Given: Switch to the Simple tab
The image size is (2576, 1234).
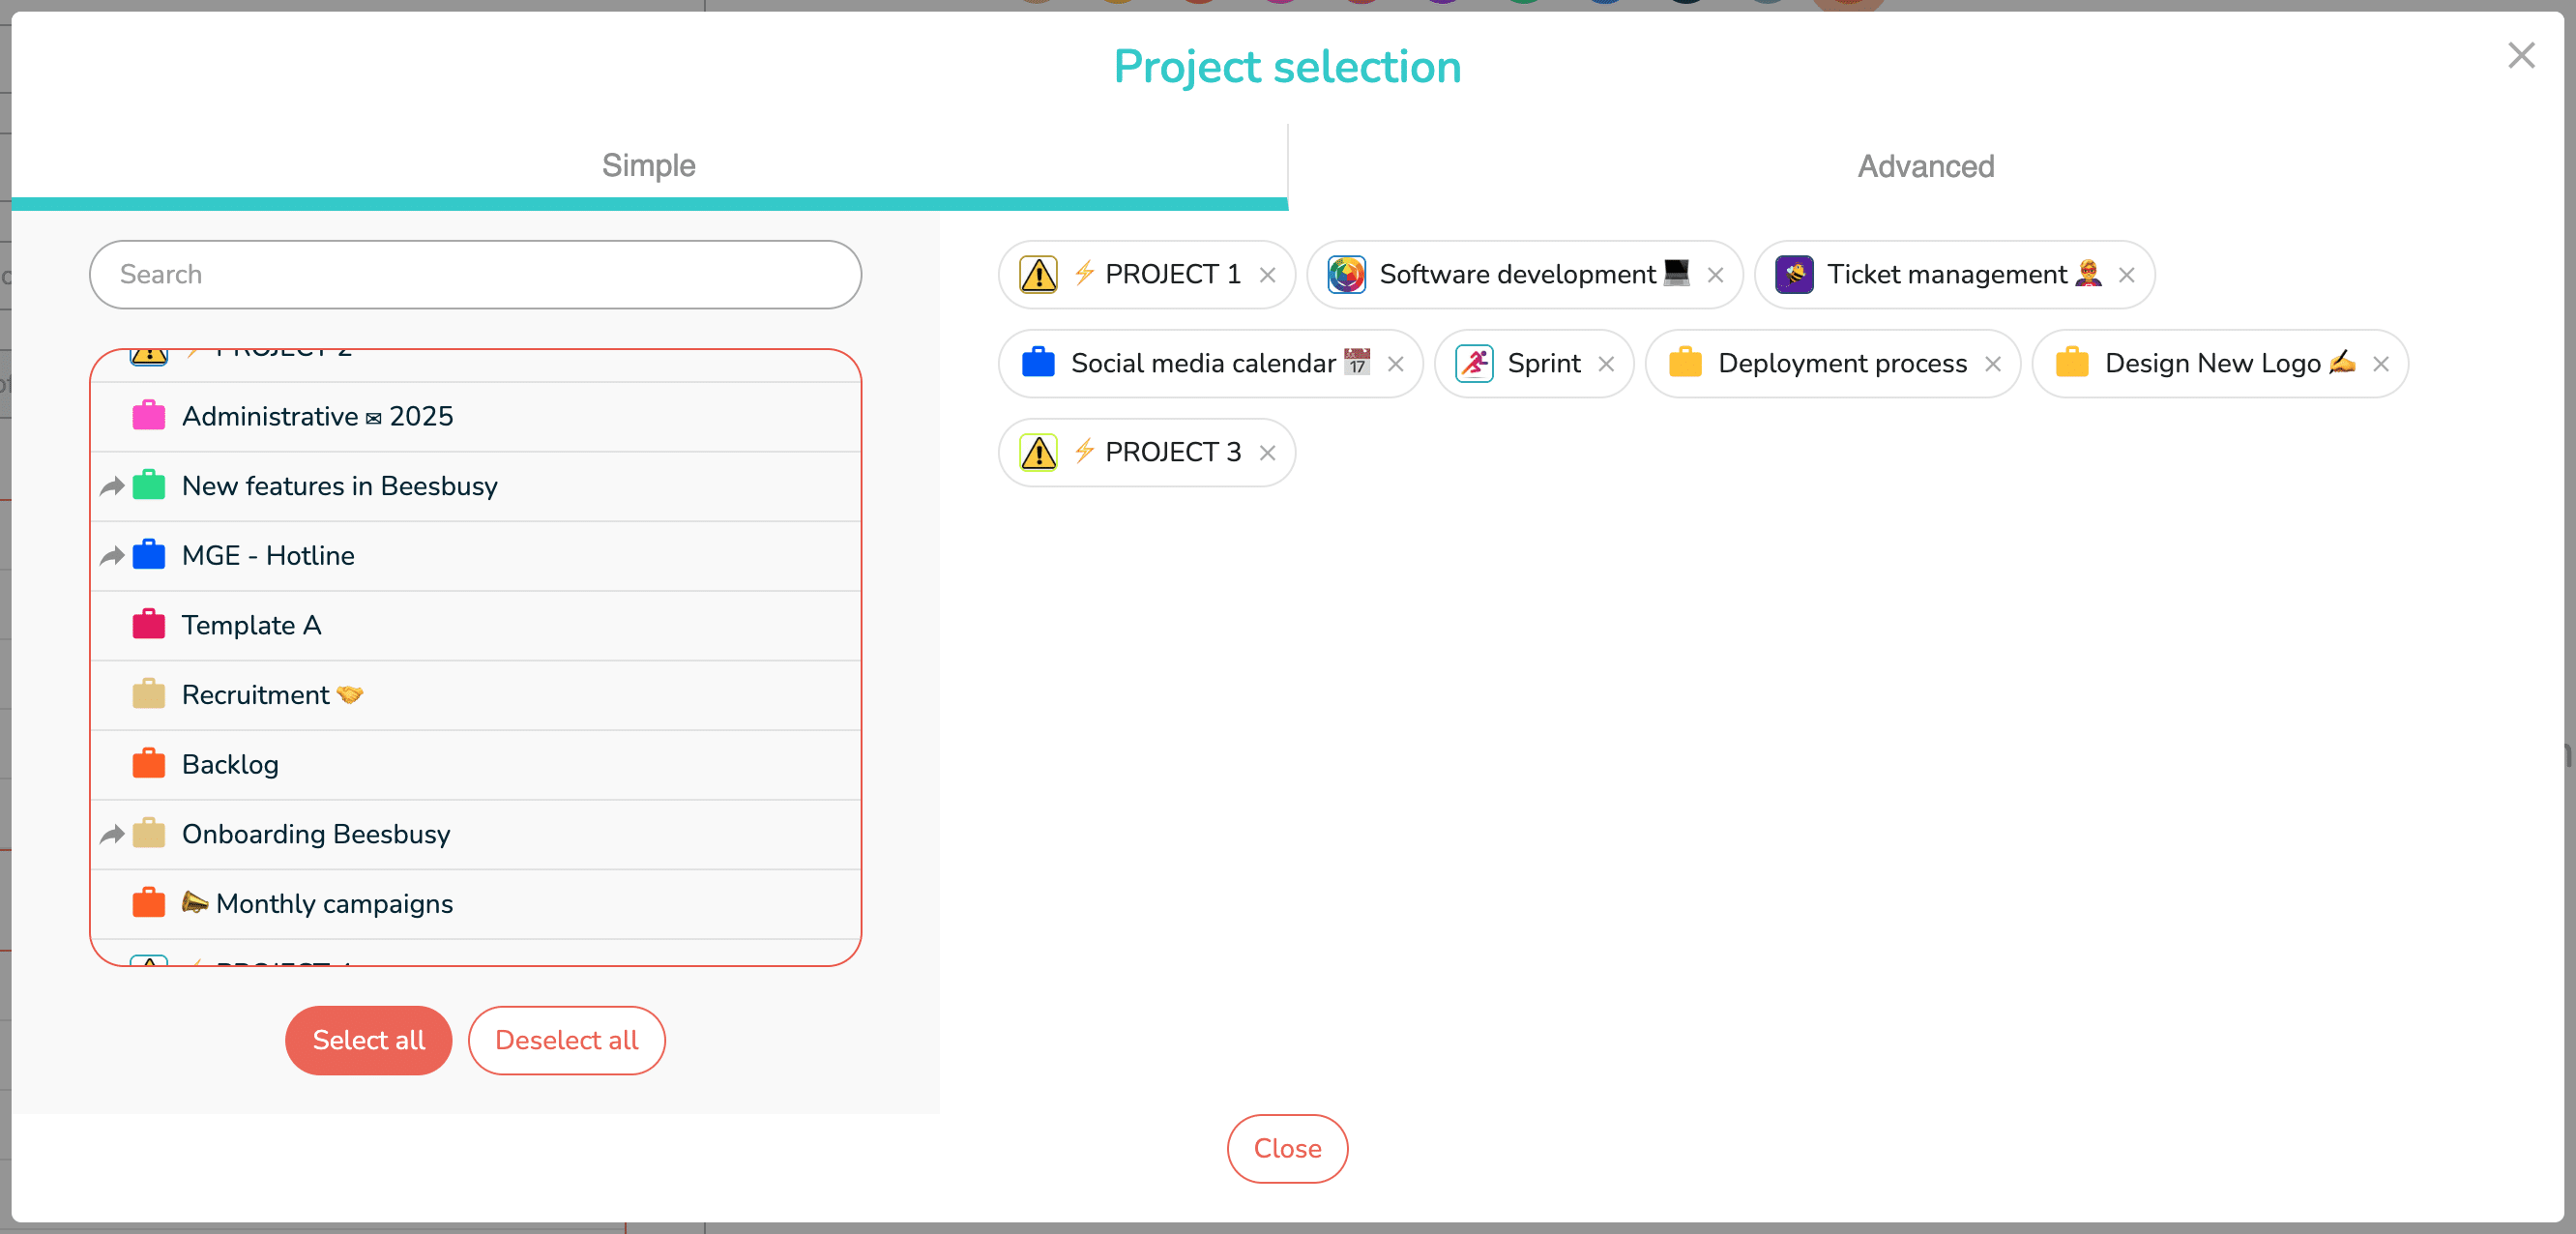Looking at the screenshot, I should coord(649,166).
